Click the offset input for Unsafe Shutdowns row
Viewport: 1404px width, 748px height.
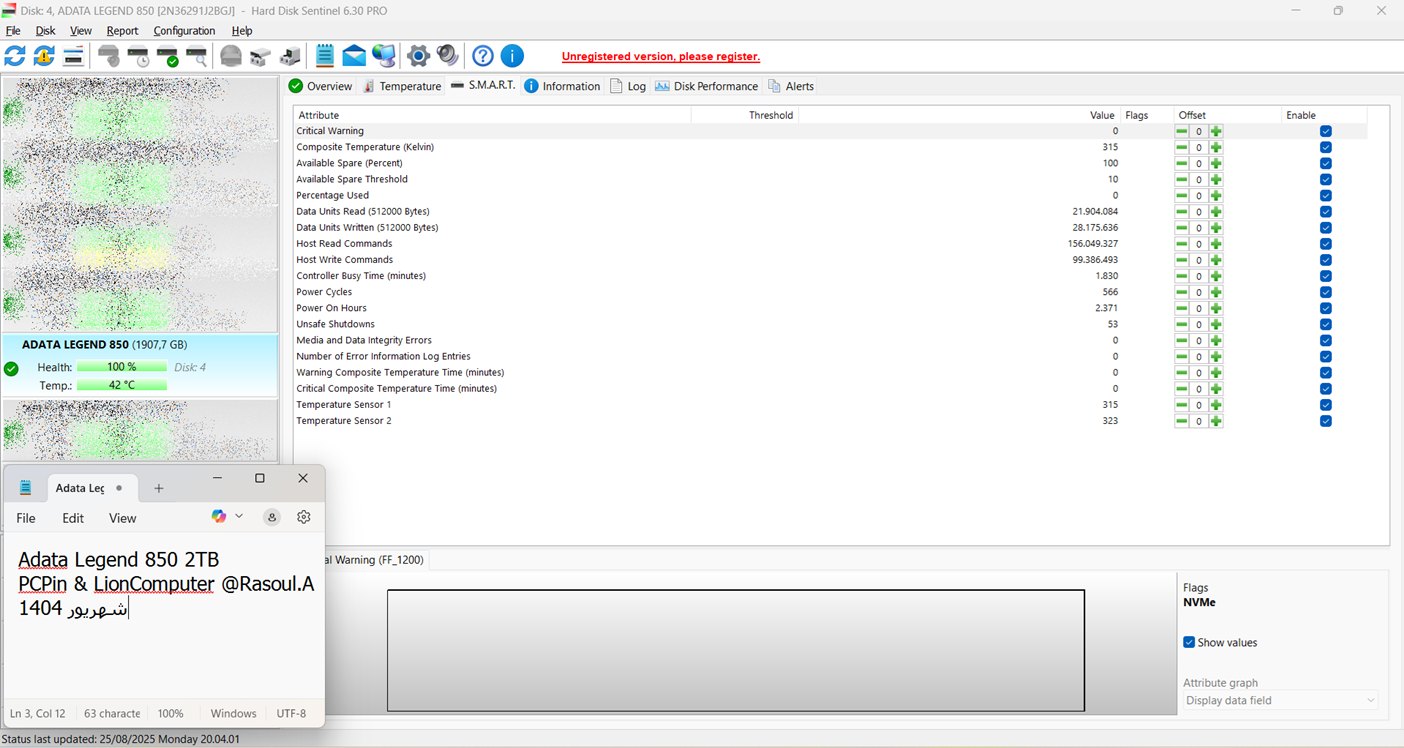pyautogui.click(x=1198, y=324)
